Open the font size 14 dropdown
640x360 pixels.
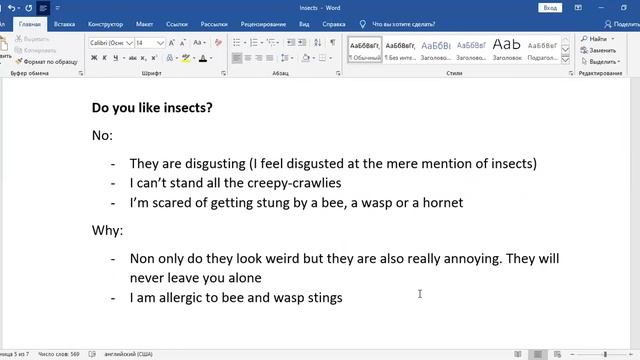coord(160,43)
